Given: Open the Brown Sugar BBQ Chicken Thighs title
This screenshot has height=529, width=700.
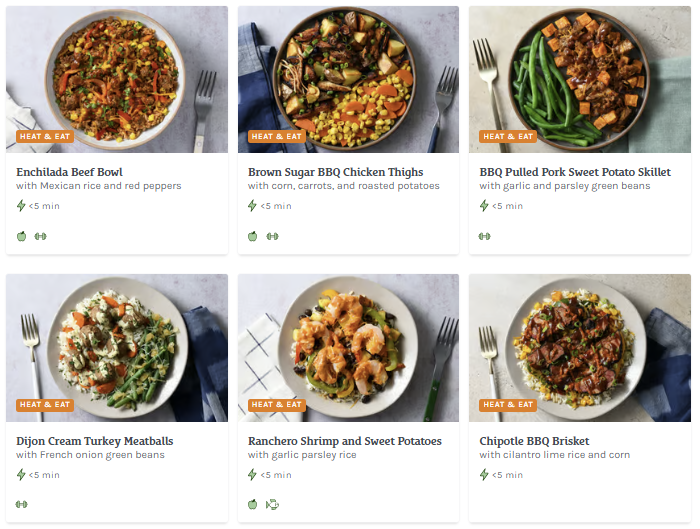Looking at the screenshot, I should (335, 172).
